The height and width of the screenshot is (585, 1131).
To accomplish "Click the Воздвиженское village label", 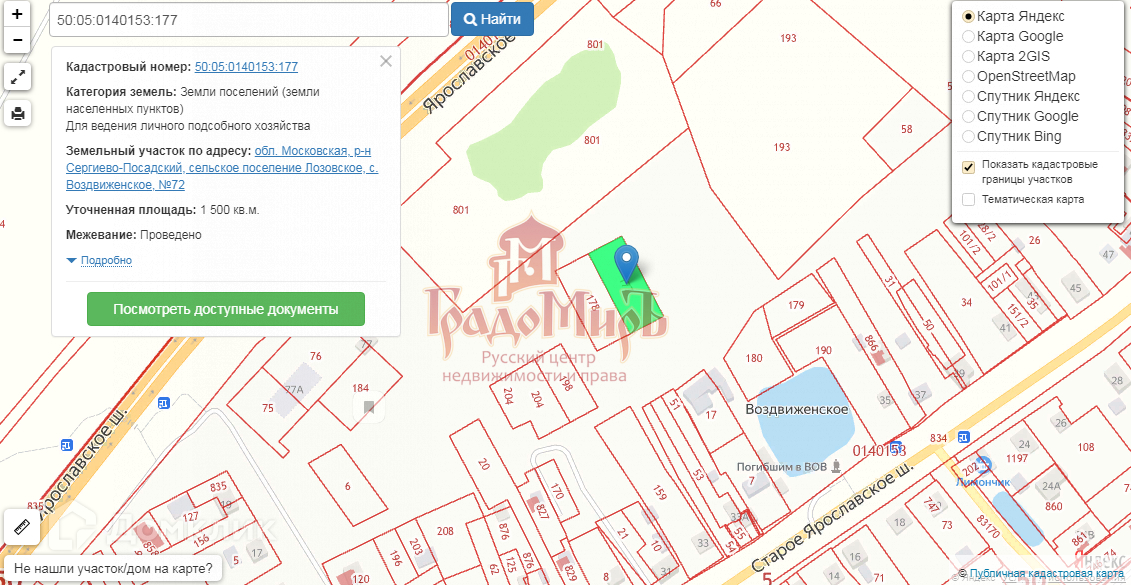I will [796, 409].
